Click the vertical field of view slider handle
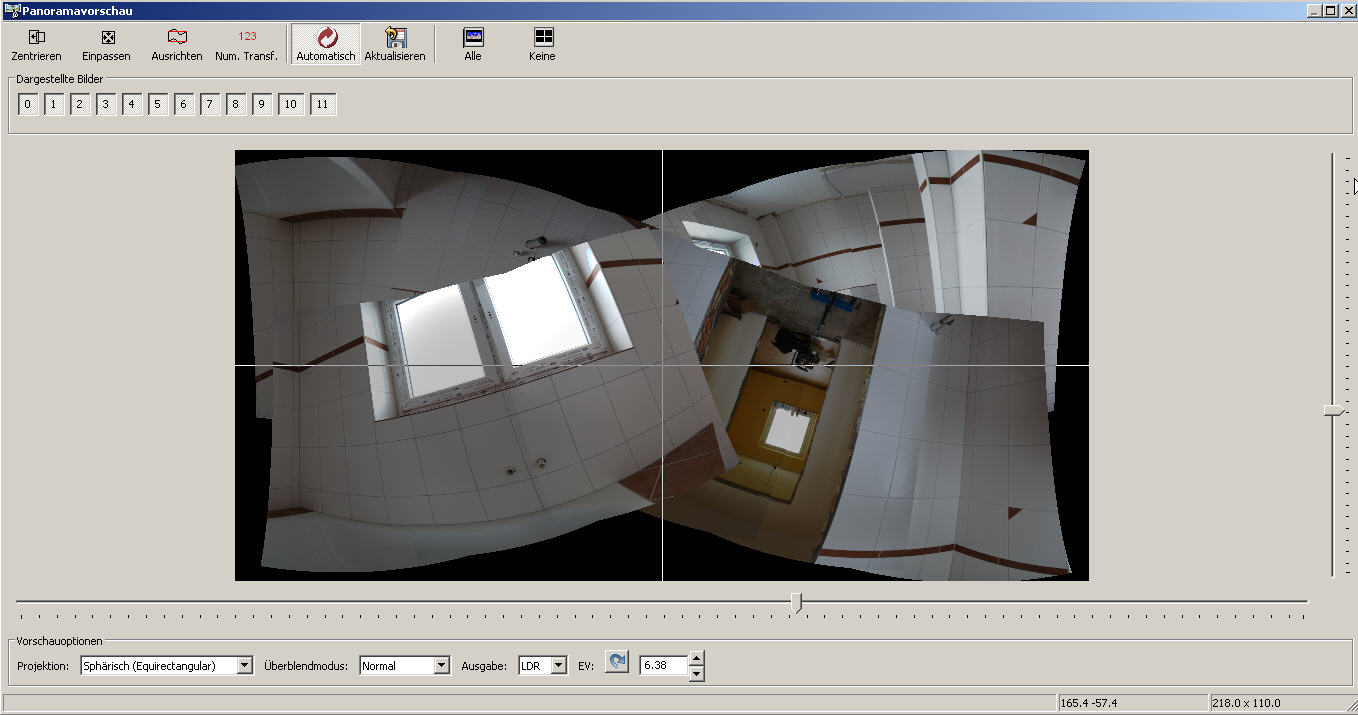Viewport: 1358px width, 715px height. click(1333, 410)
